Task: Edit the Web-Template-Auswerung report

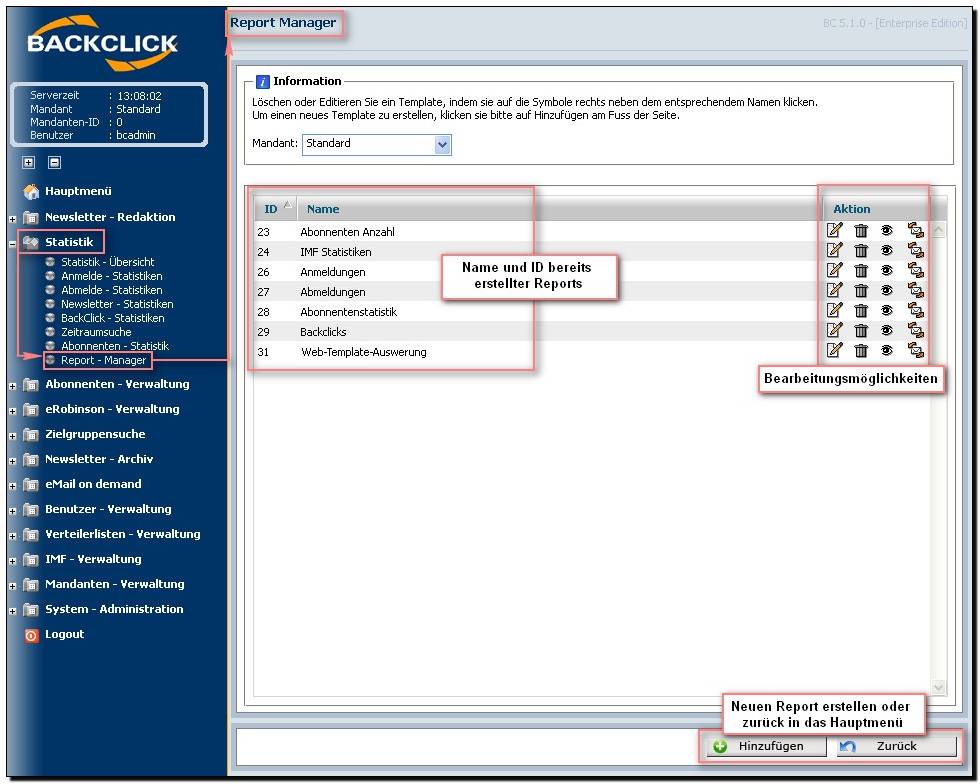Action: [834, 351]
